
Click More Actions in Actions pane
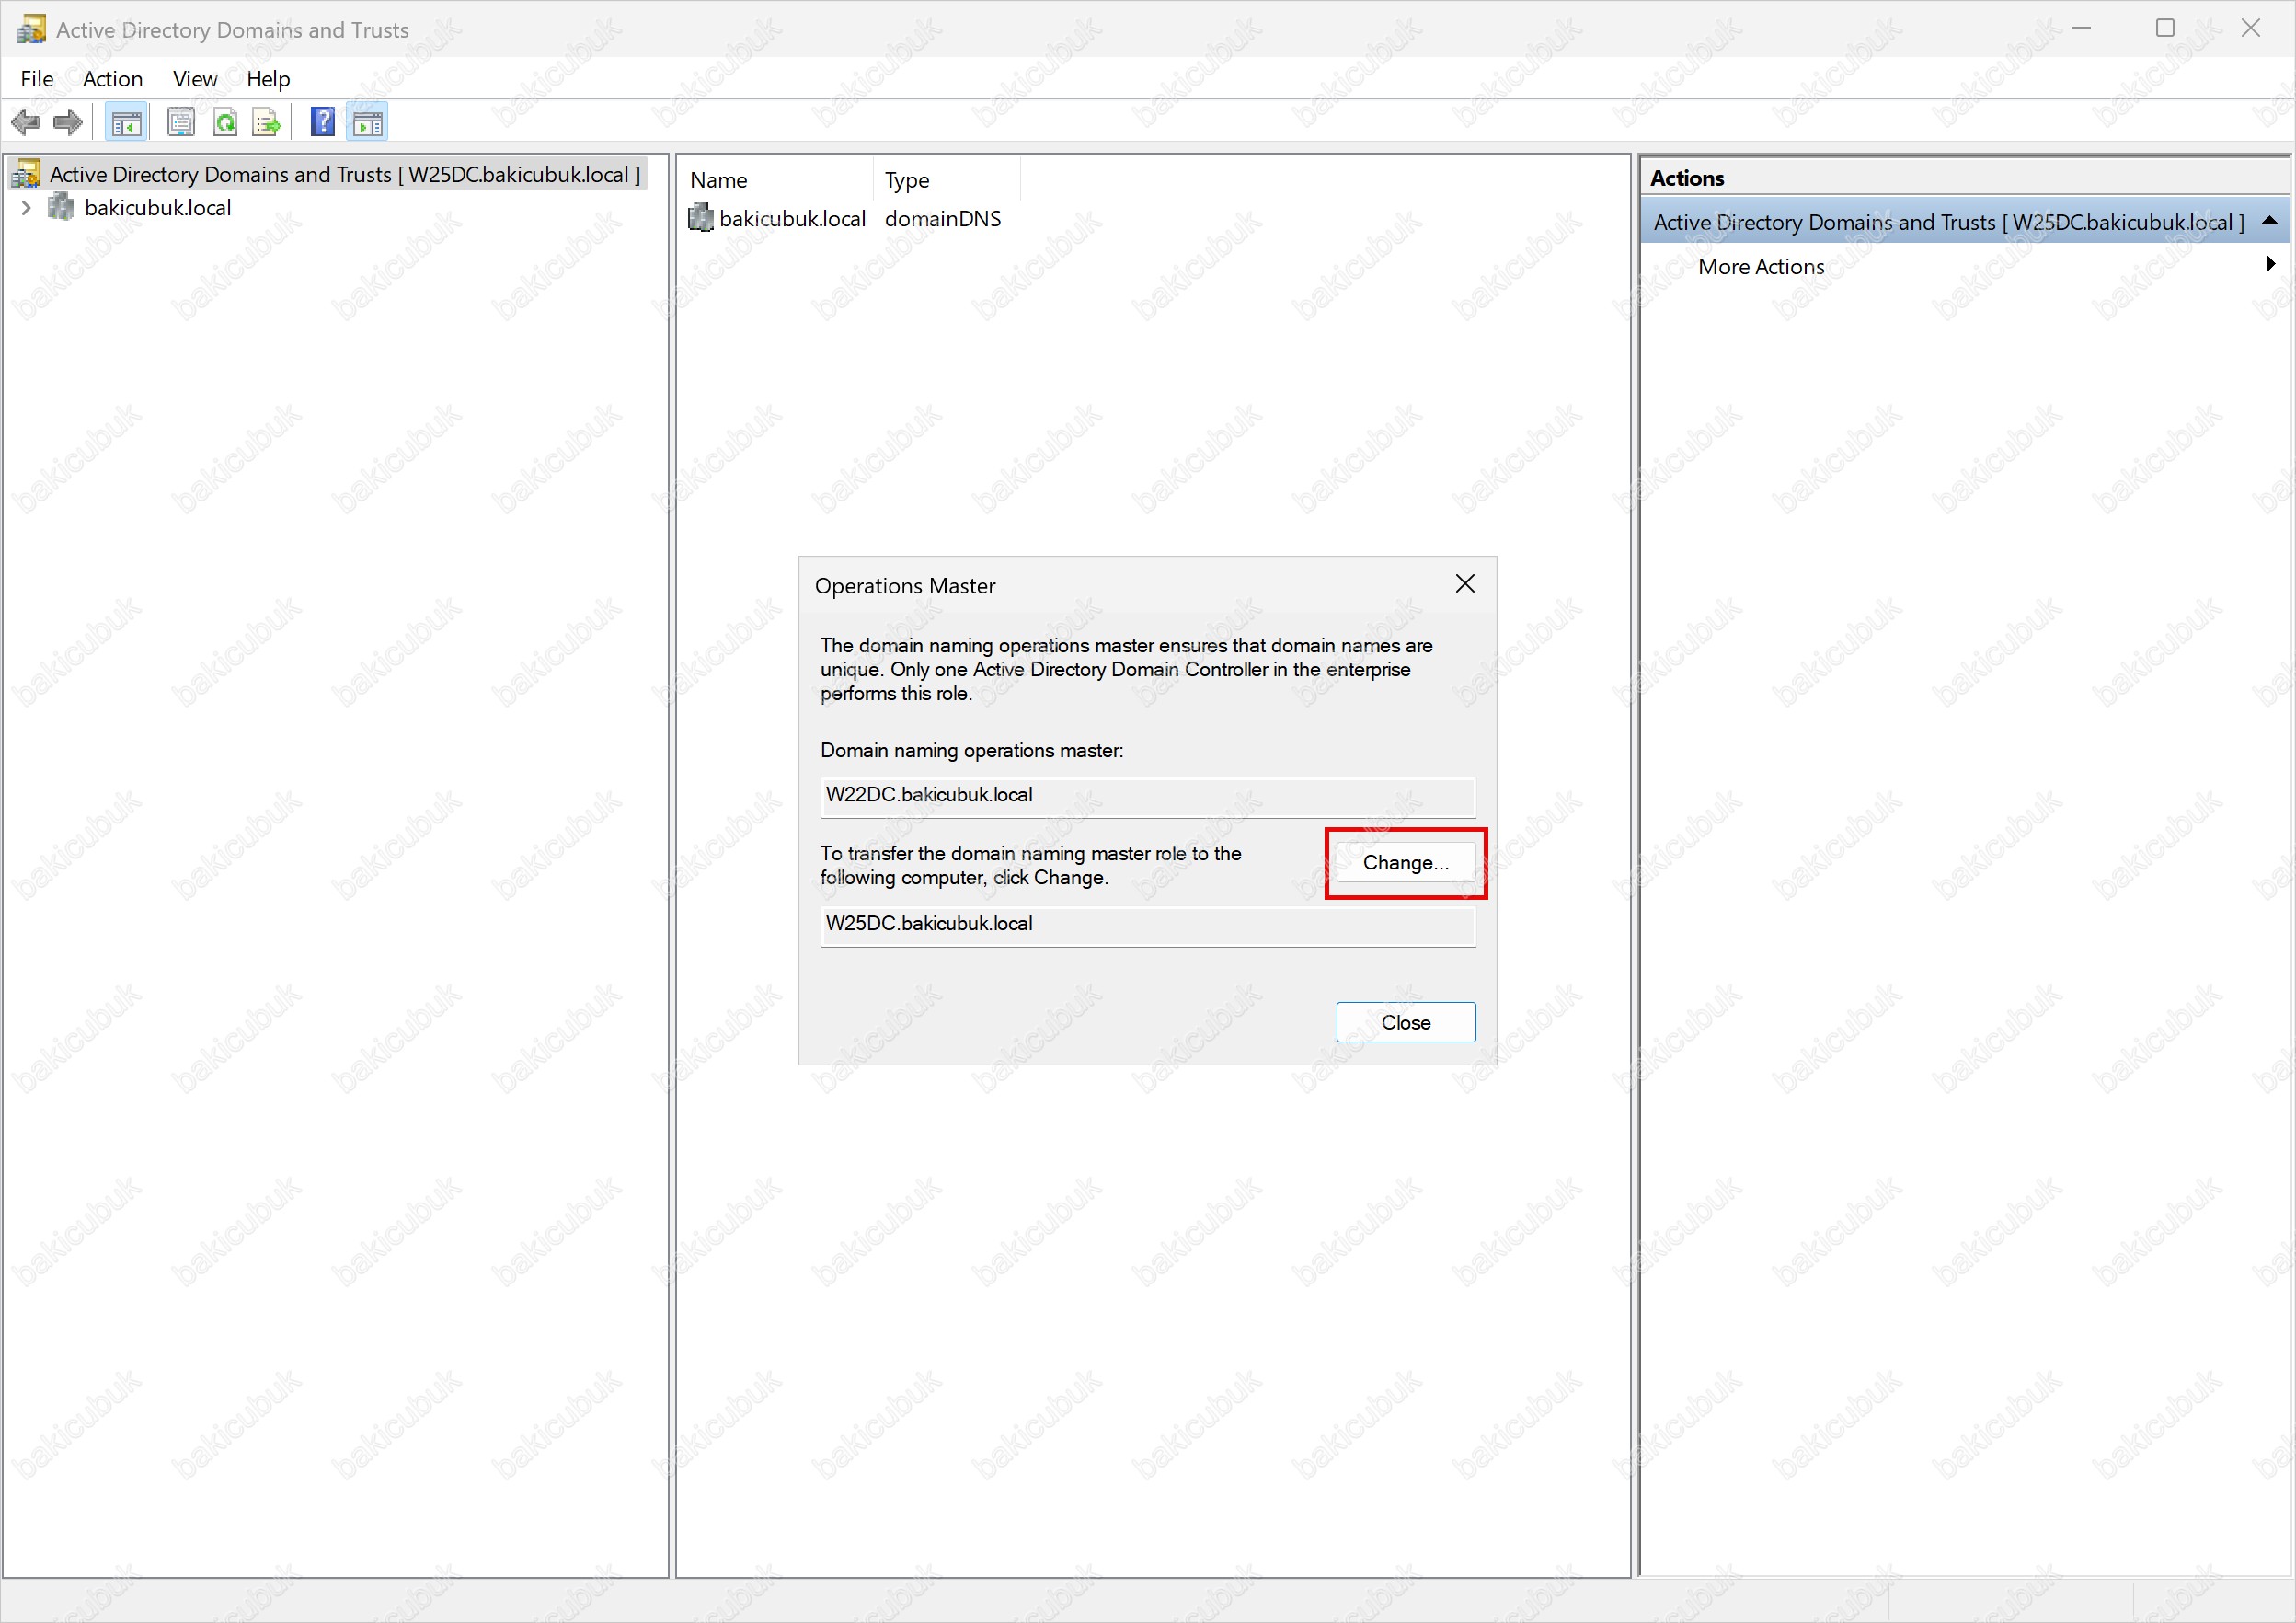[1761, 267]
